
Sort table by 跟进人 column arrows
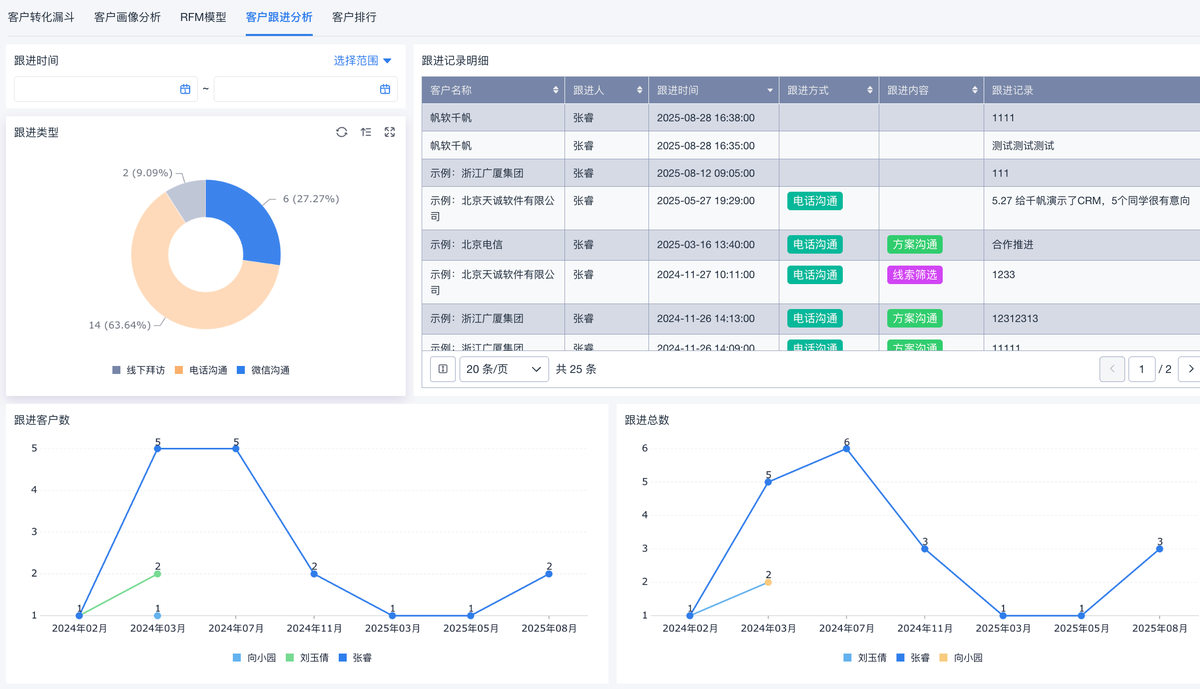click(x=640, y=90)
